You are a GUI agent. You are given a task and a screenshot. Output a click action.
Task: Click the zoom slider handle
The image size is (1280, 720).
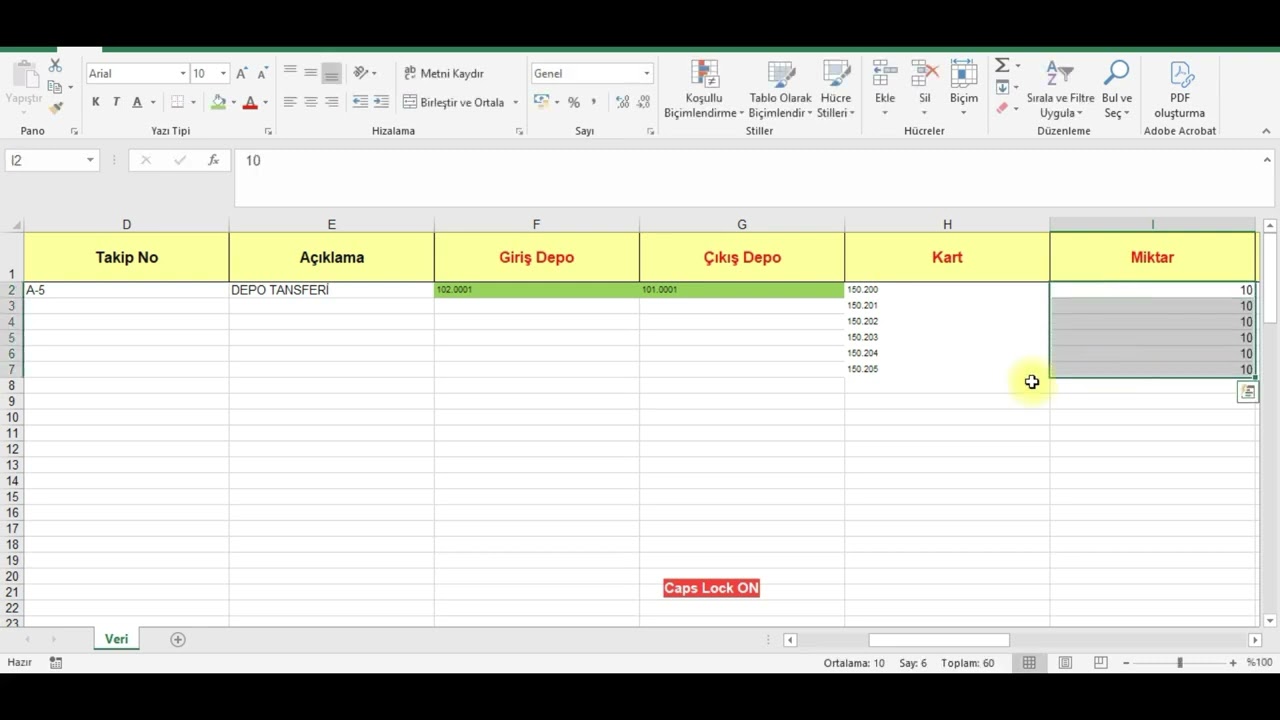point(1179,662)
